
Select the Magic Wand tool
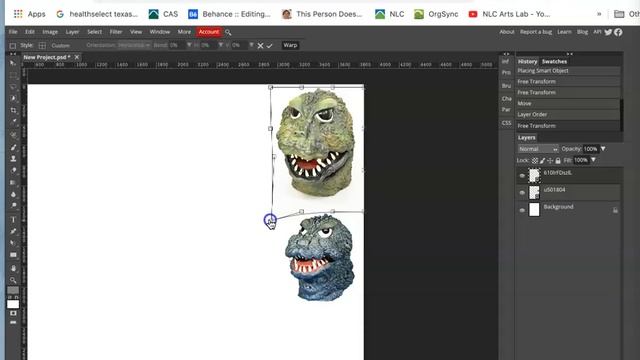pyautogui.click(x=13, y=98)
